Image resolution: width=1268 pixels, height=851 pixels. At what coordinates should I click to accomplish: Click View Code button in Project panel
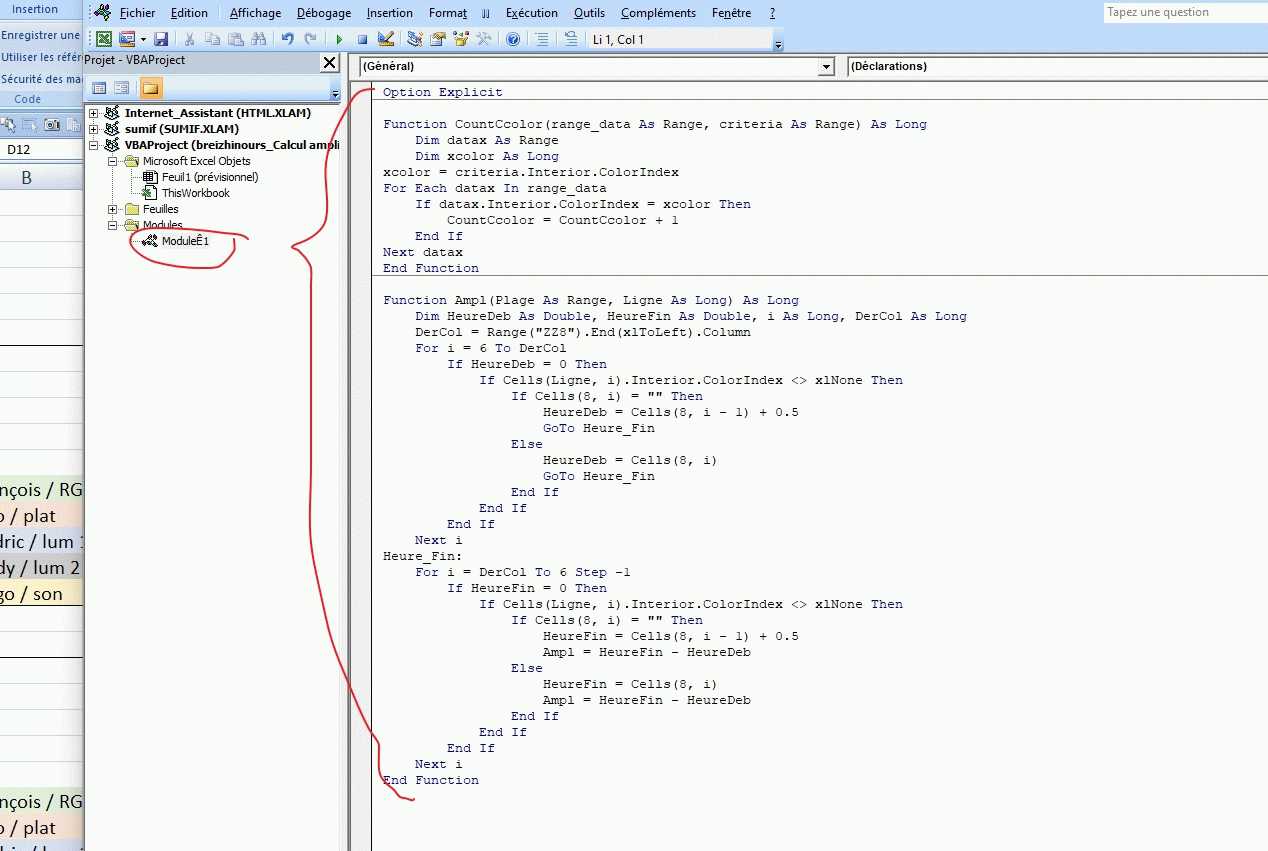coord(100,88)
